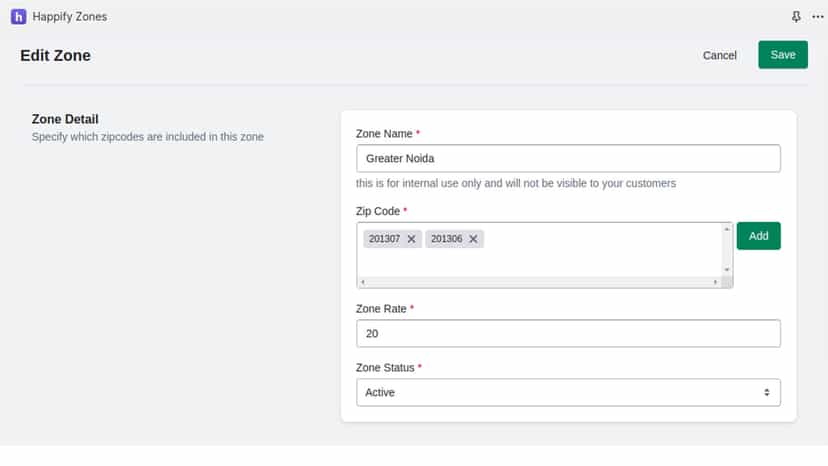Select the 201307 zip code tag

click(384, 239)
